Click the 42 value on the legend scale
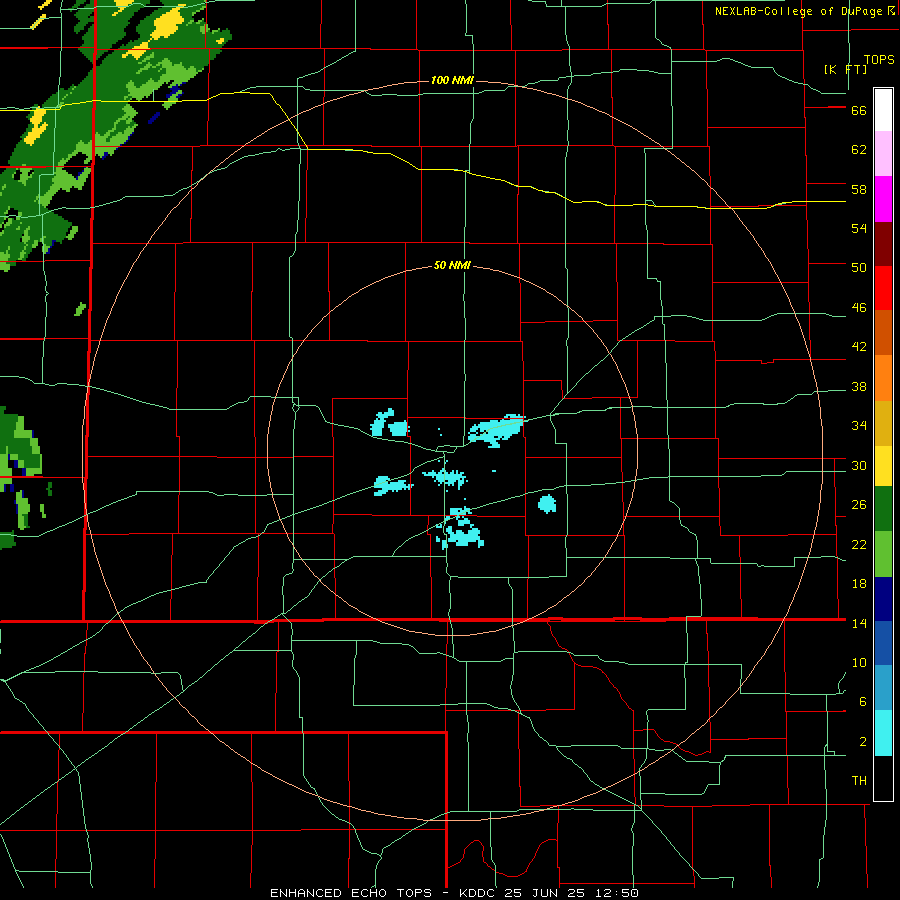This screenshot has width=900, height=900. 859,347
